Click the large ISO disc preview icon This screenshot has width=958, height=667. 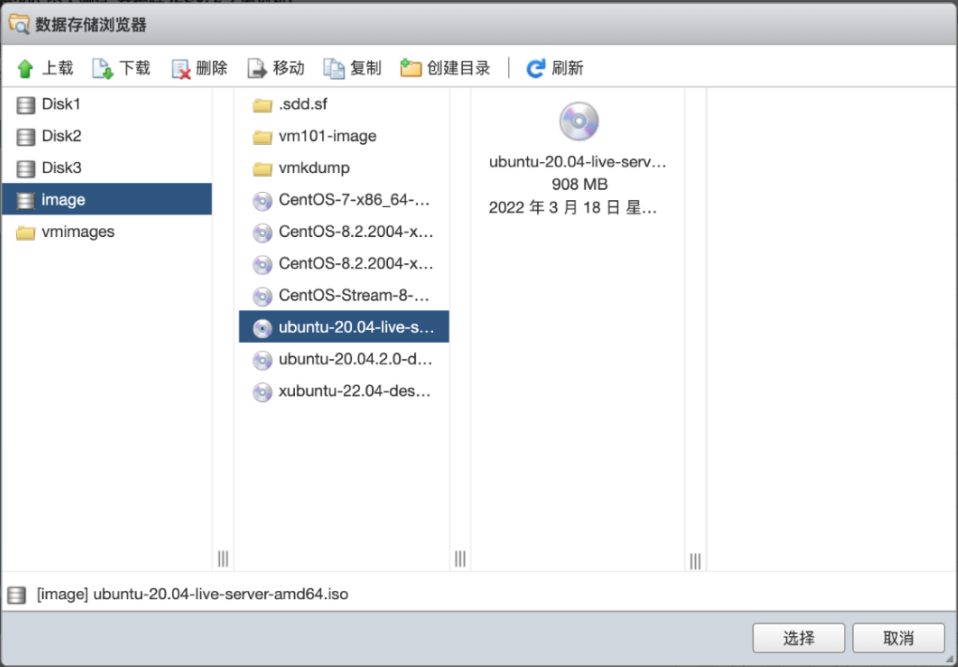(578, 121)
